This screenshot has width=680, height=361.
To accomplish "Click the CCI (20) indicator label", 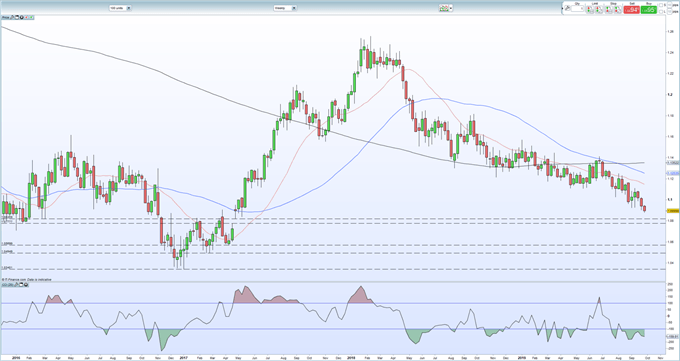I will (7, 285).
